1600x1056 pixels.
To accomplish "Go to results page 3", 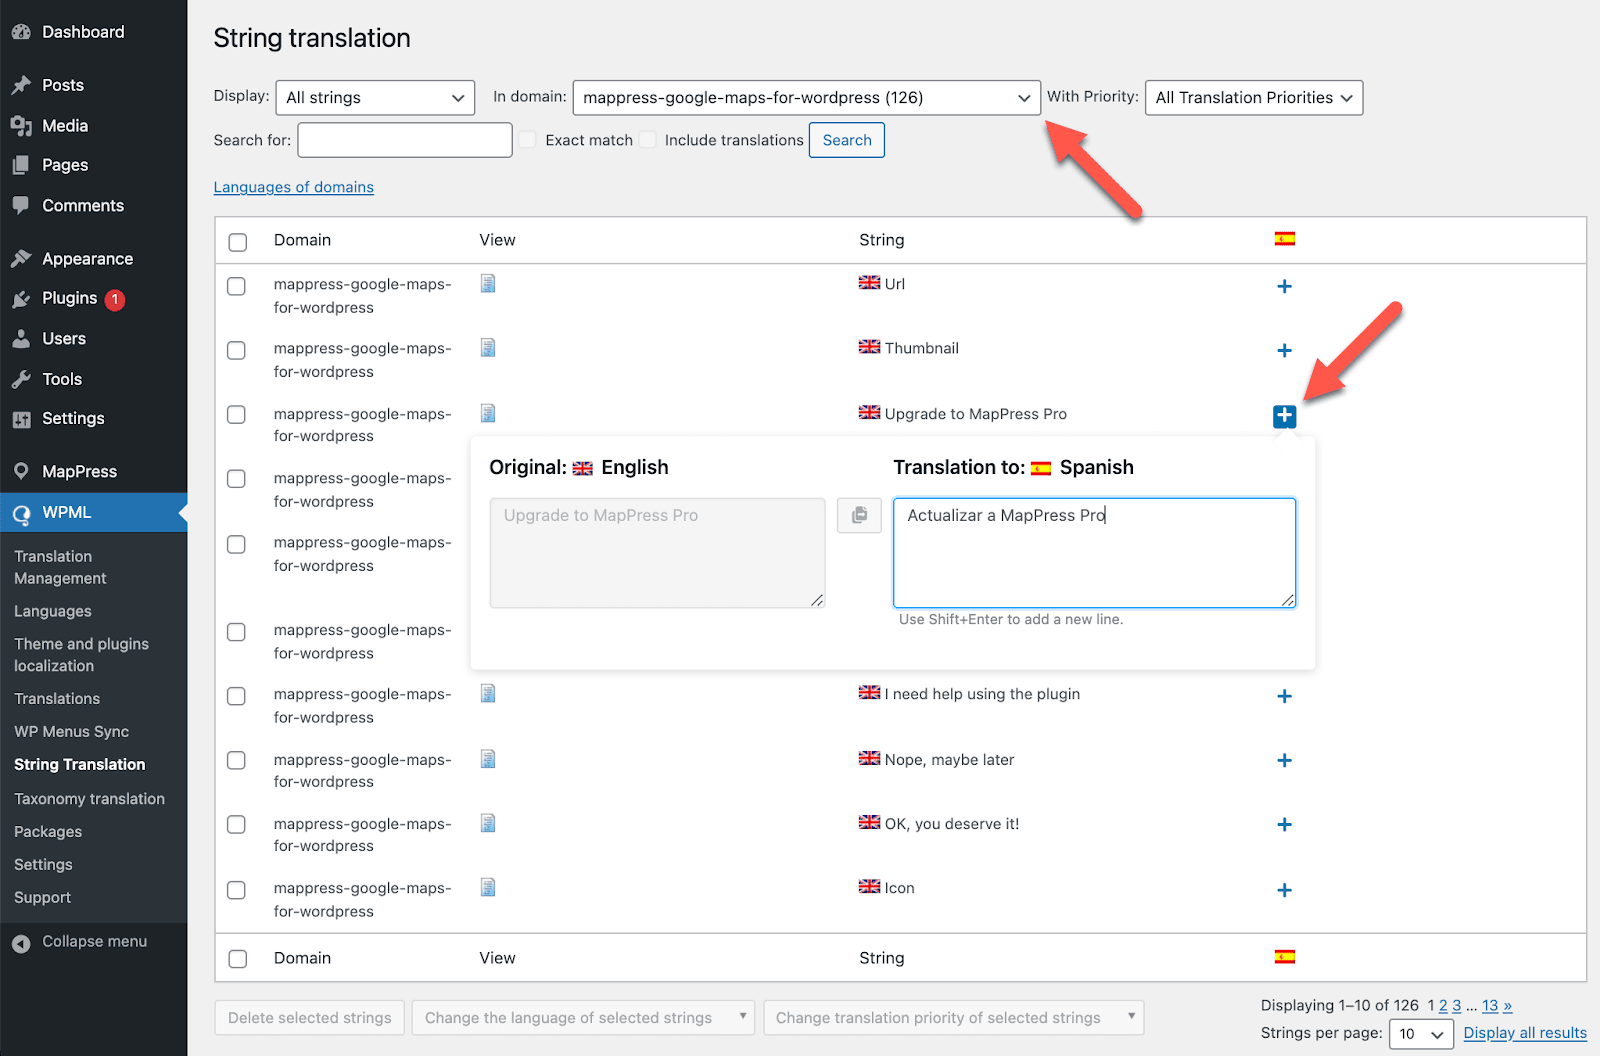I will [1457, 1006].
